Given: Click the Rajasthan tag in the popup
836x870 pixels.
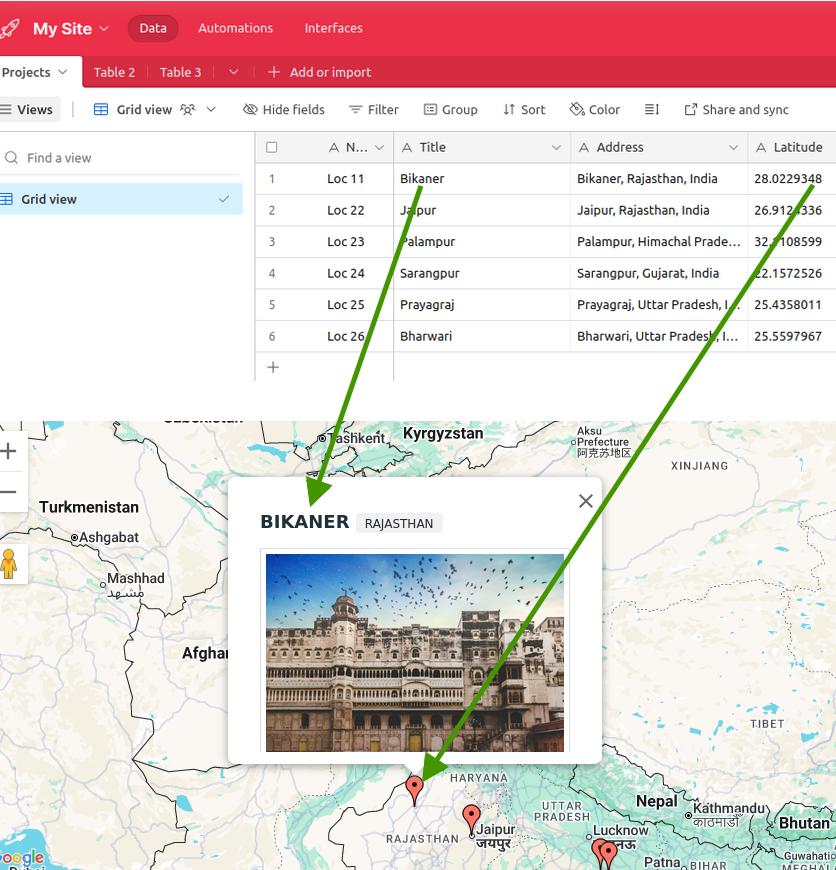Looking at the screenshot, I should pyautogui.click(x=399, y=523).
